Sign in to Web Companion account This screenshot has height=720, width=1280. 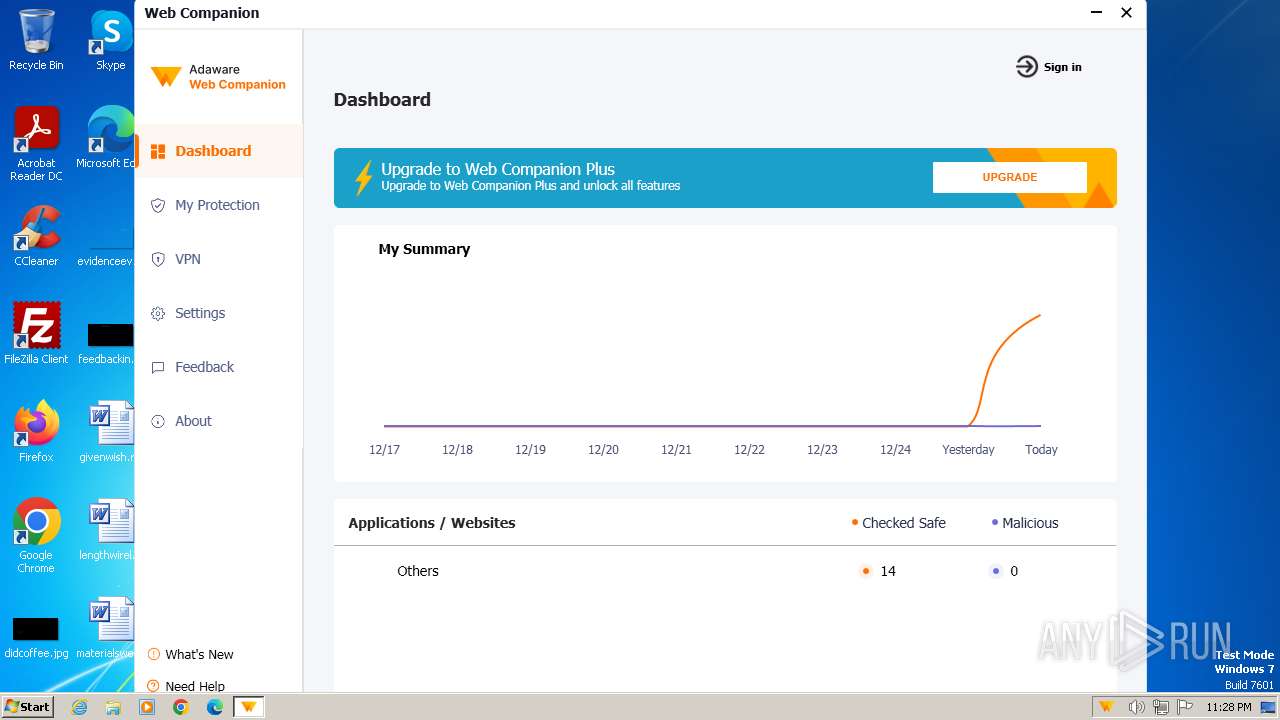(x=1062, y=67)
